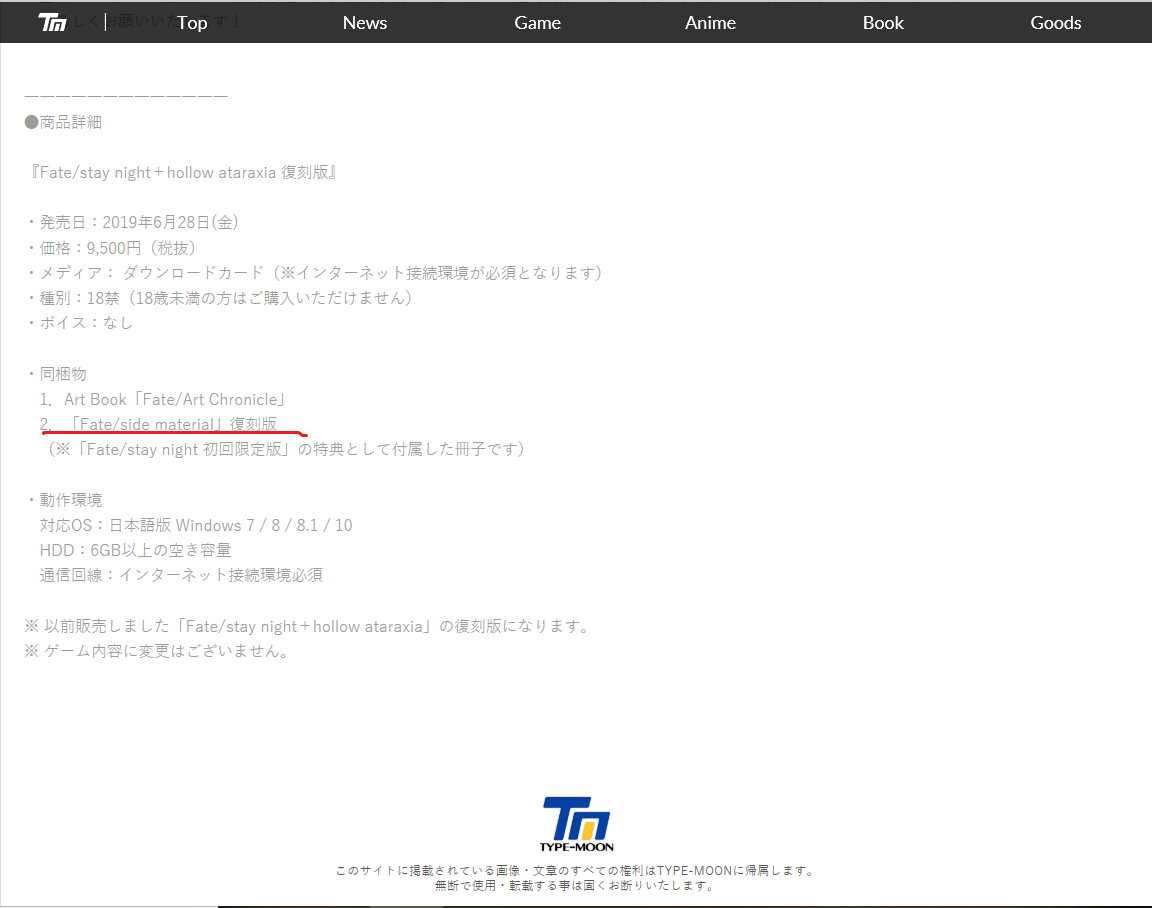Open the Goods page
The image size is (1152, 908).
click(x=1055, y=22)
